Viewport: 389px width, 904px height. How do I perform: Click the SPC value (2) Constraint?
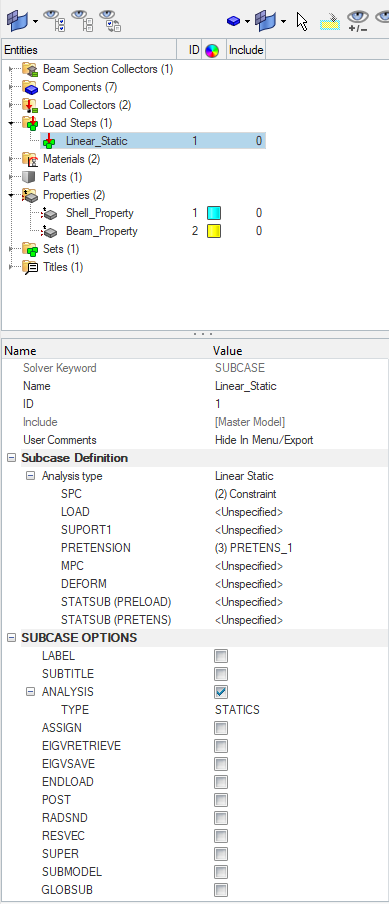click(x=246, y=494)
